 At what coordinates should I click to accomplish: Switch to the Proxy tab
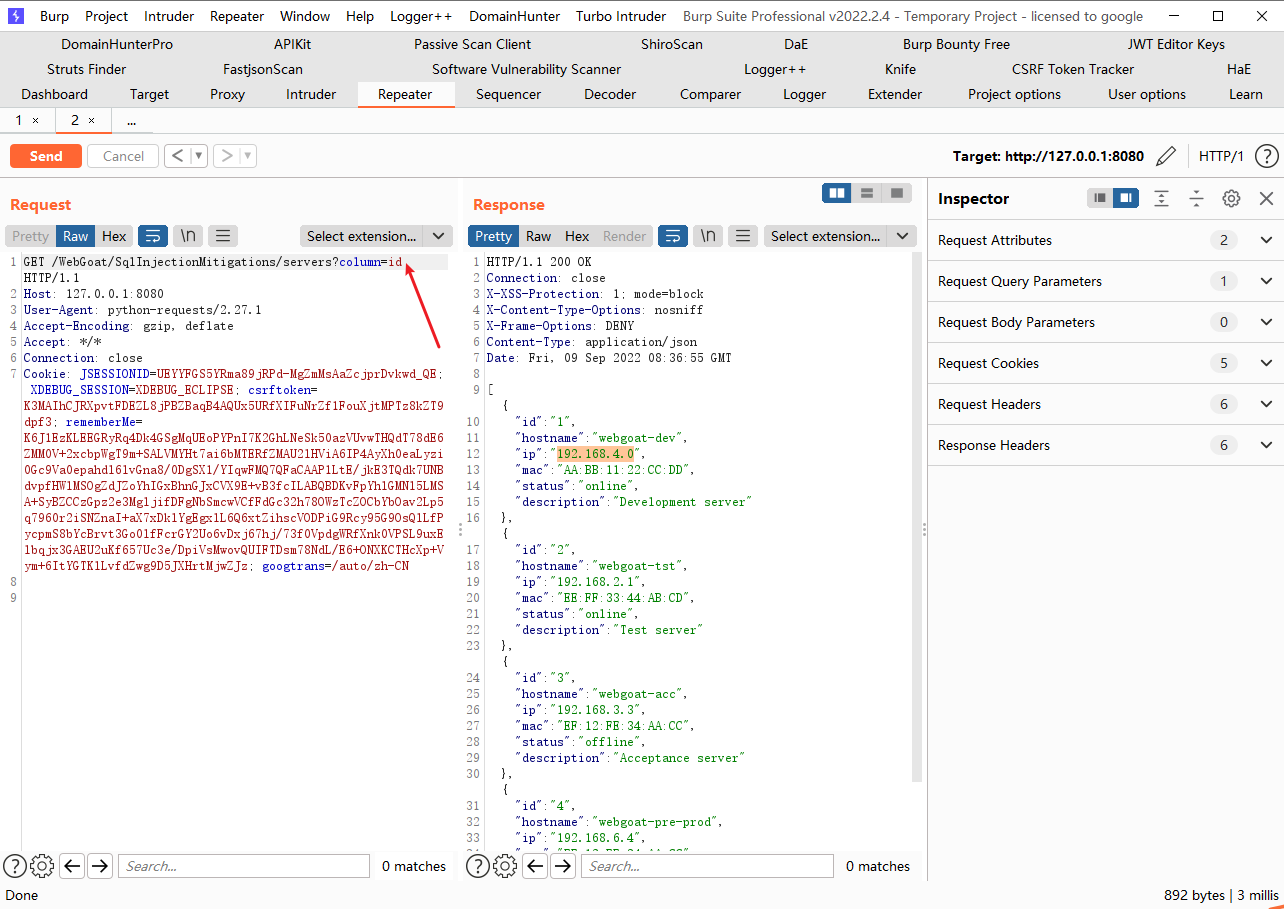point(228,94)
